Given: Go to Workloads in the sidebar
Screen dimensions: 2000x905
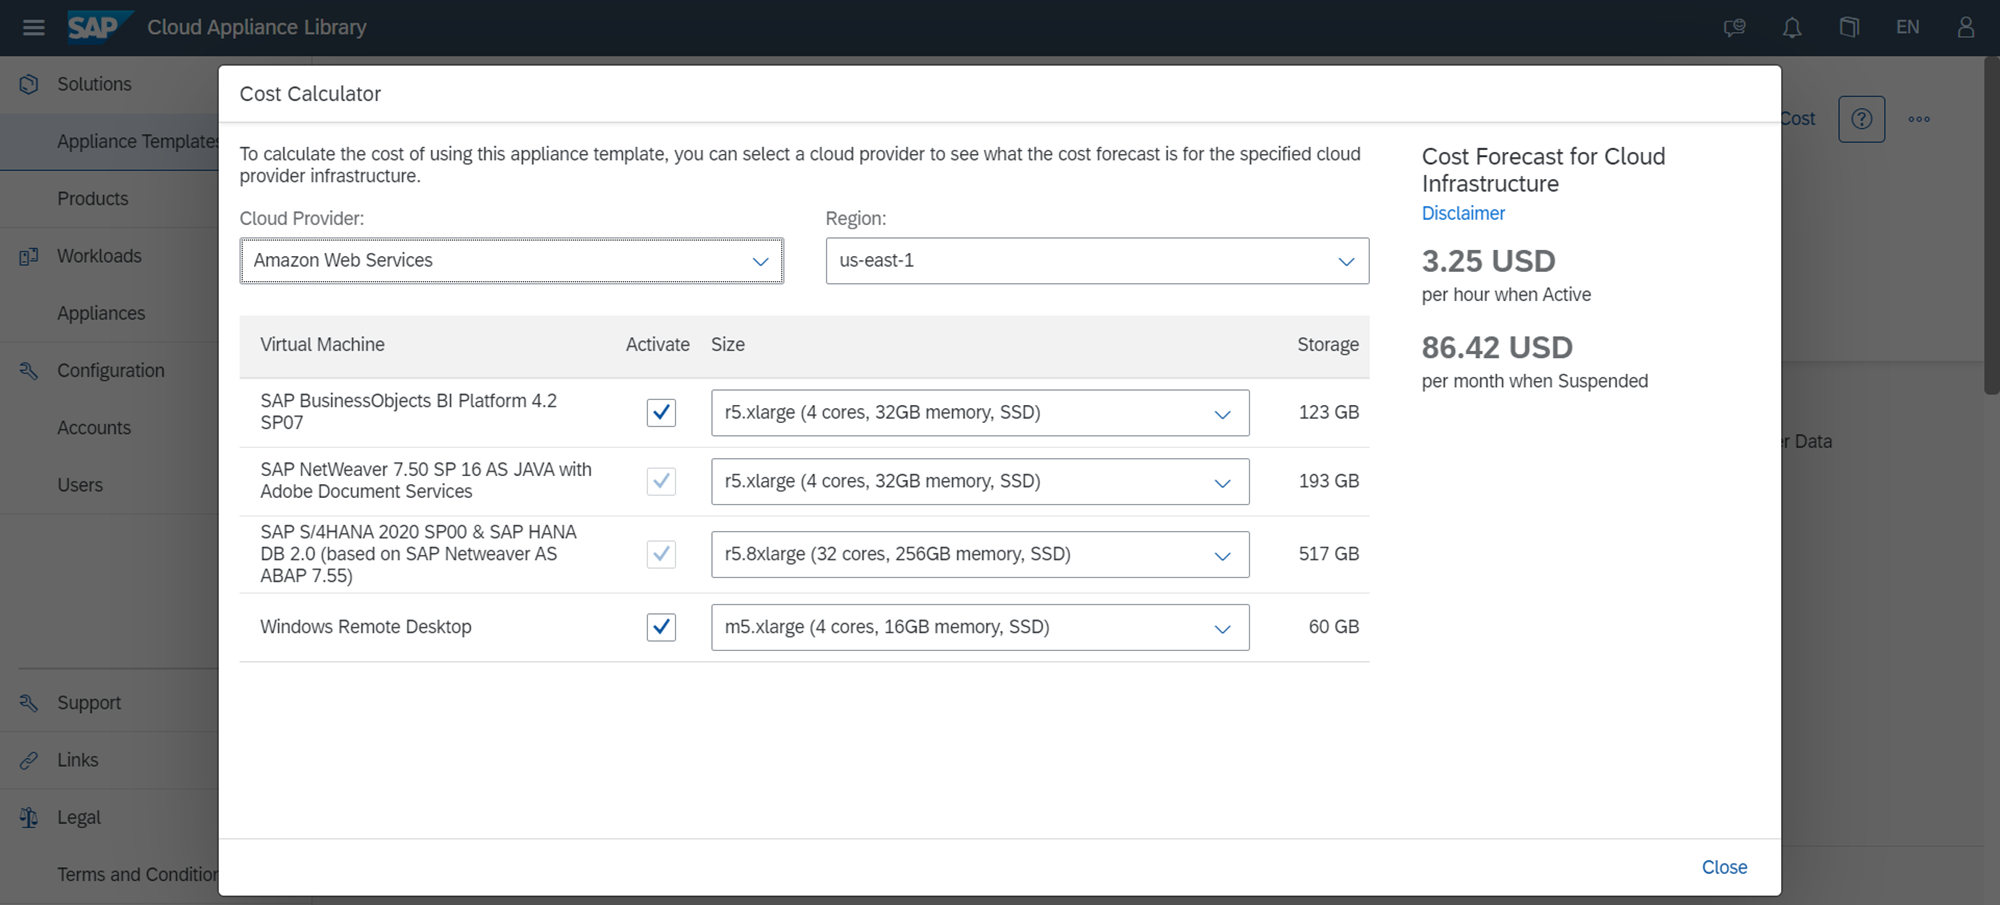Looking at the screenshot, I should coord(99,256).
